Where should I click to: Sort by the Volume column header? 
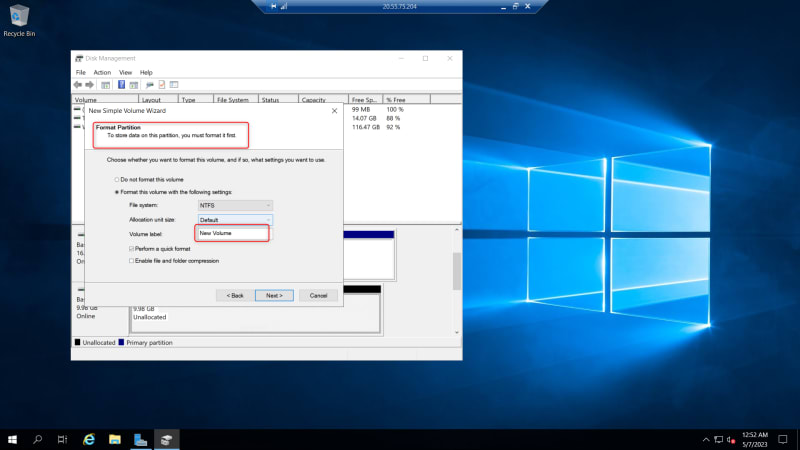pos(105,99)
